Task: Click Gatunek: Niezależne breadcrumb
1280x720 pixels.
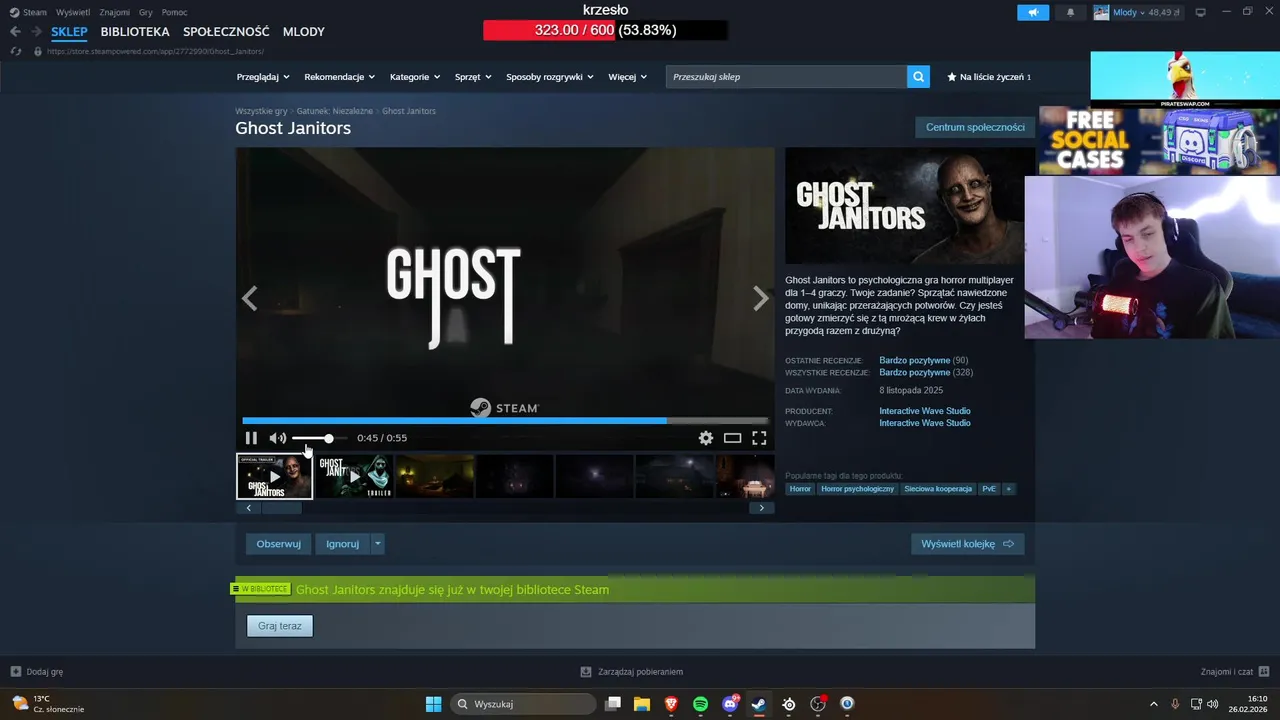Action: (x=335, y=111)
